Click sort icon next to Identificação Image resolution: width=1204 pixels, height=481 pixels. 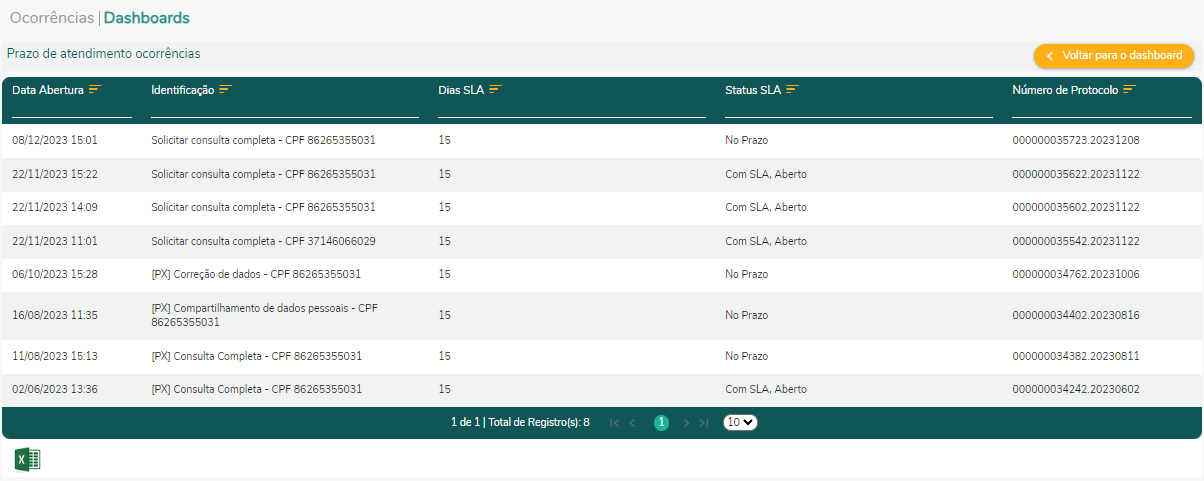click(x=225, y=90)
